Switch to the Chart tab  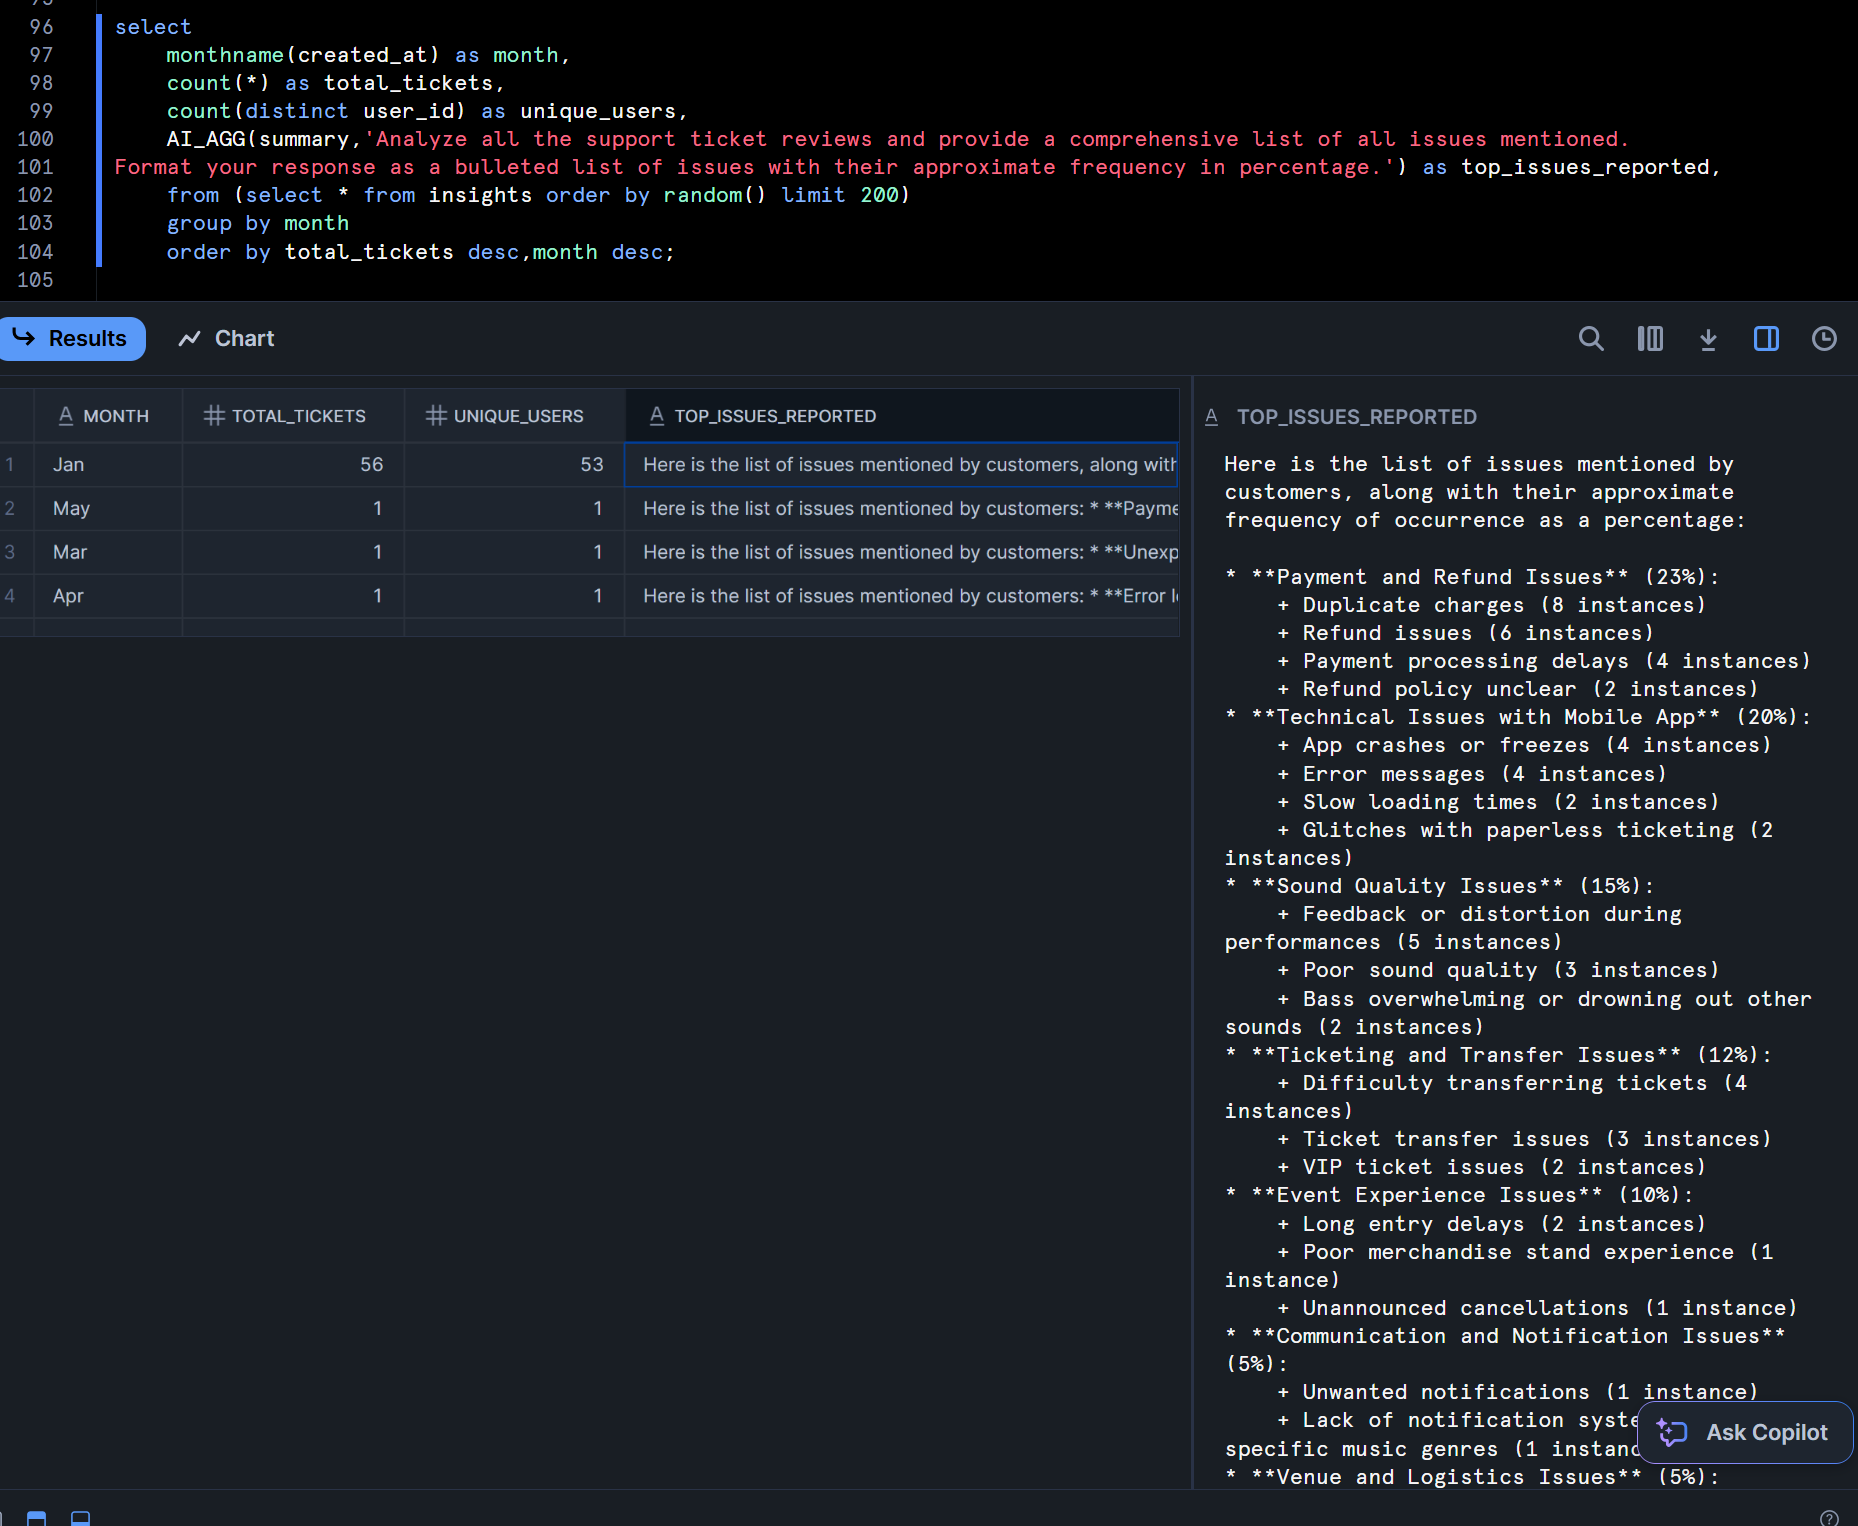pos(226,339)
